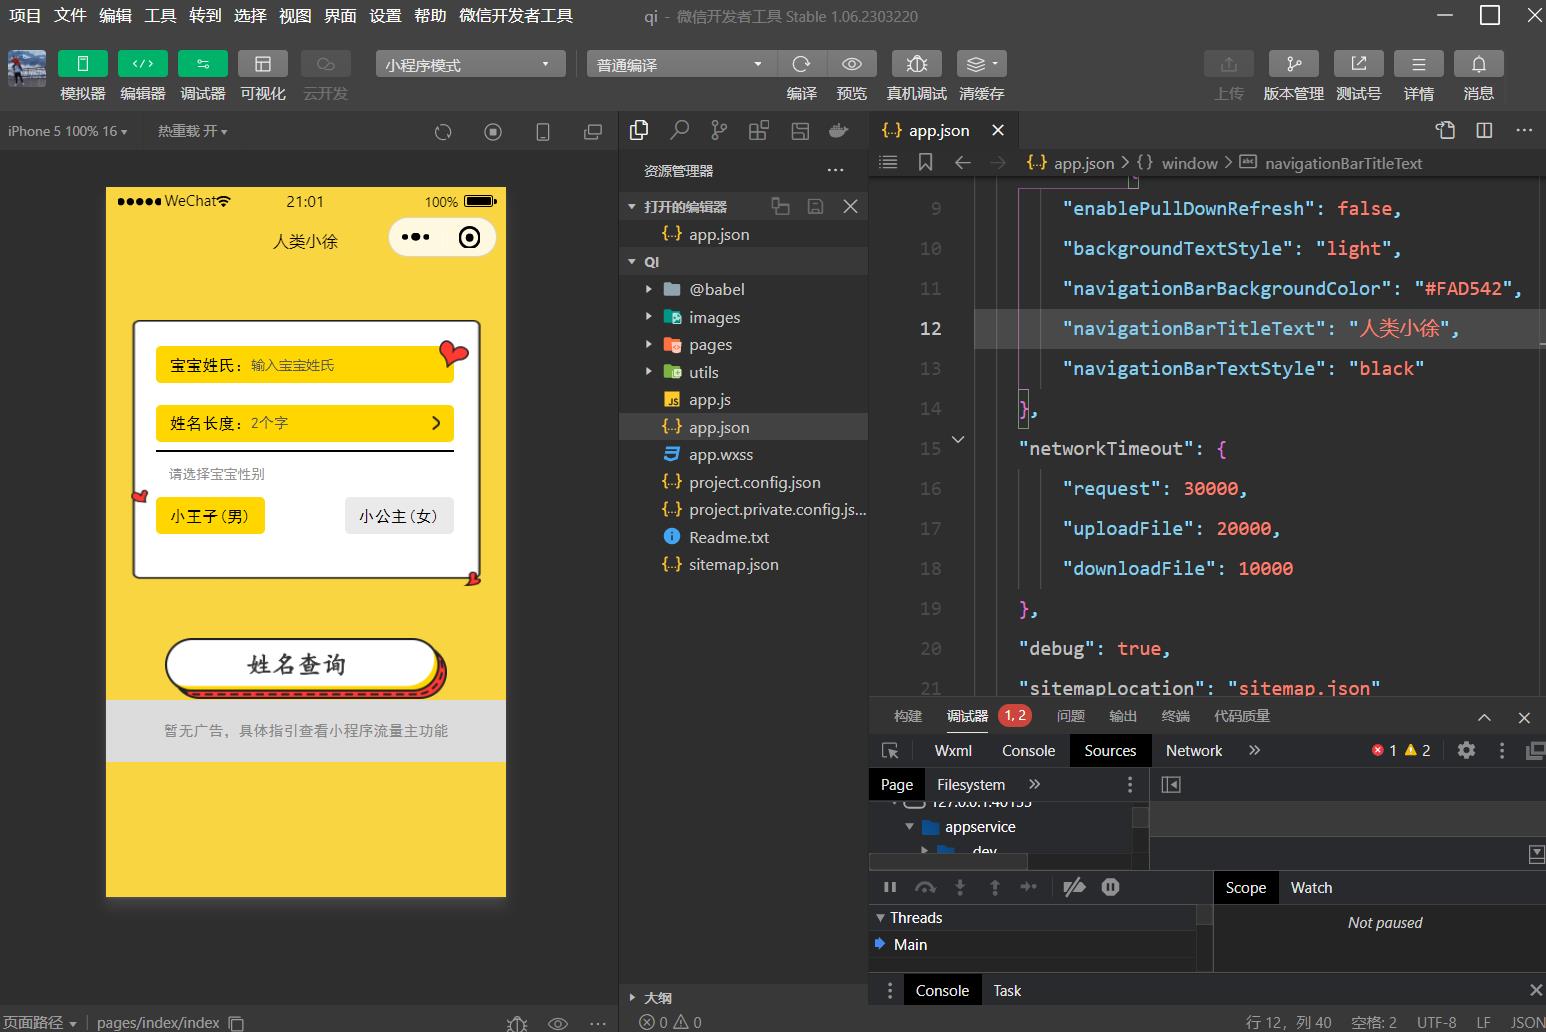
Task: Click the split editor icon
Action: pyautogui.click(x=1485, y=130)
